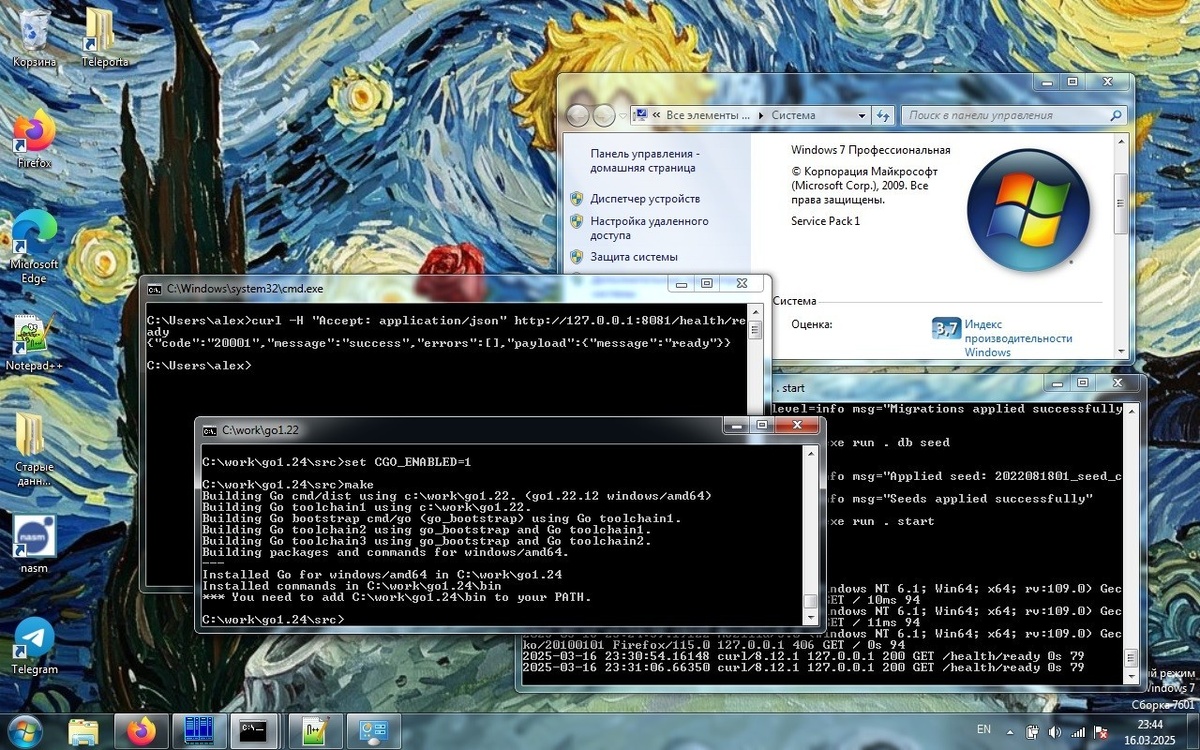Click the Forward arrow in the Система window
Image resolution: width=1200 pixels, height=750 pixels.
pos(604,115)
